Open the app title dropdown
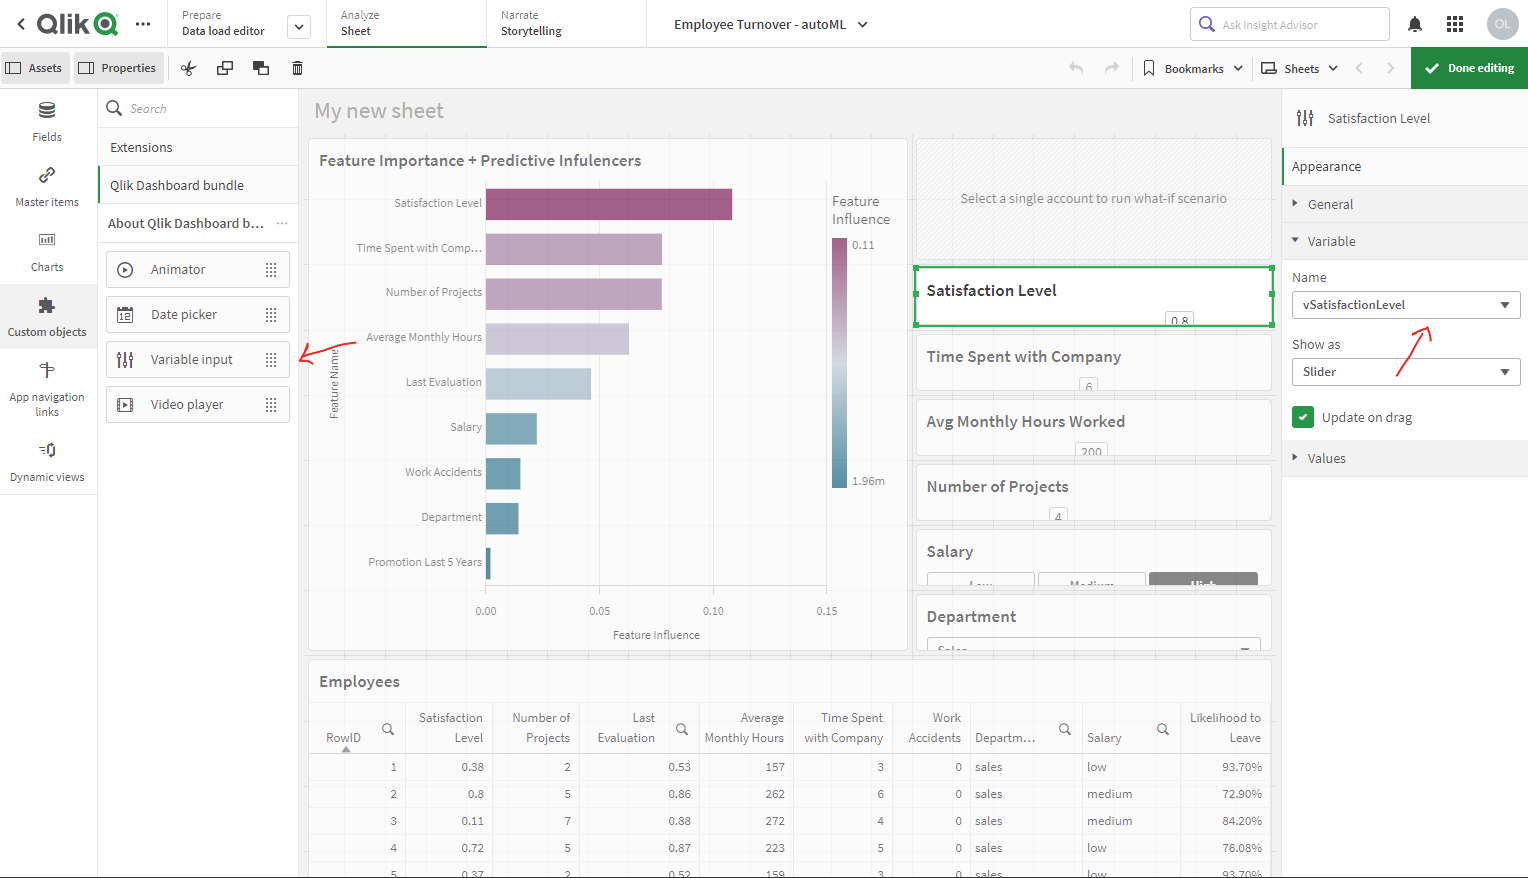The image size is (1528, 878). tap(771, 24)
